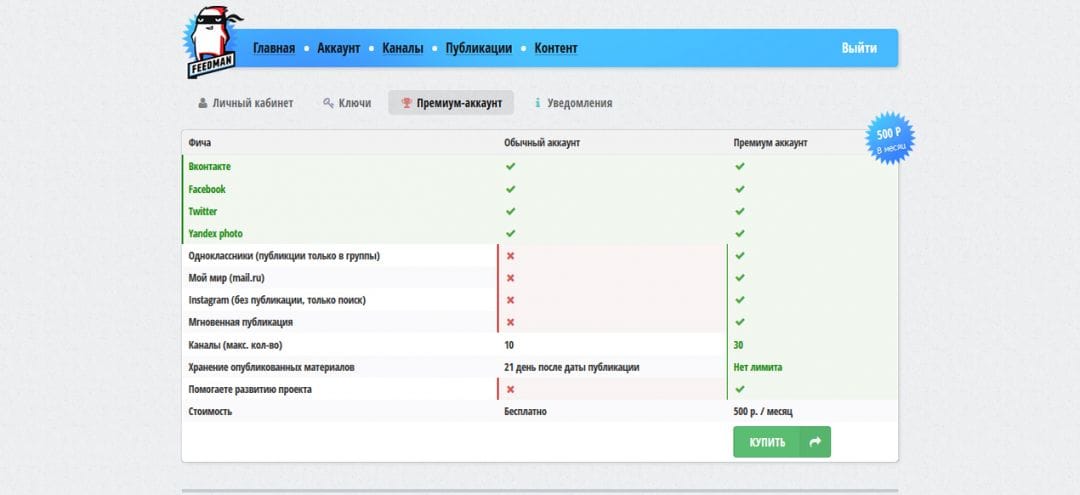Click Twitter checkmark in Премиум аккаунт column
This screenshot has height=495, width=1080.
(x=740, y=211)
